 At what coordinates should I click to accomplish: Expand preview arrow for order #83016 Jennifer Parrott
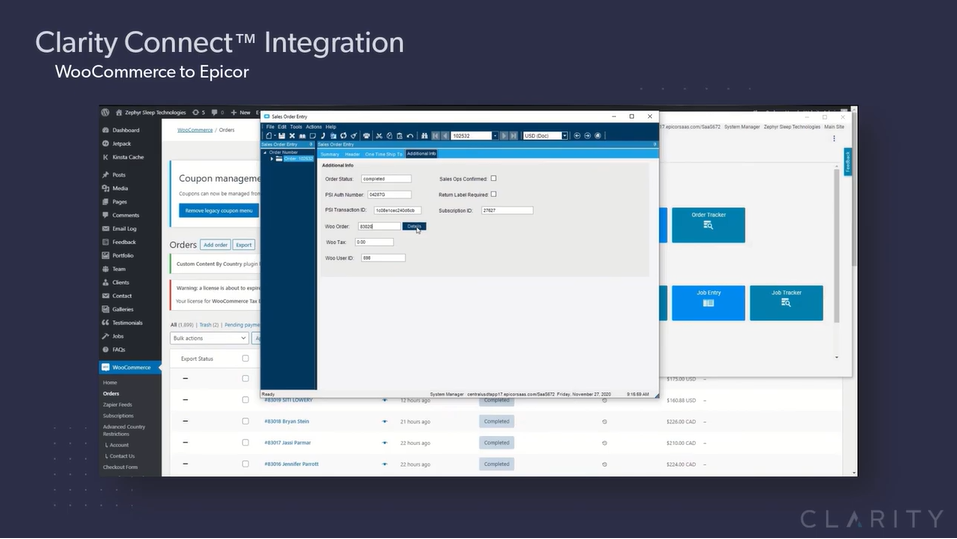[x=385, y=464]
